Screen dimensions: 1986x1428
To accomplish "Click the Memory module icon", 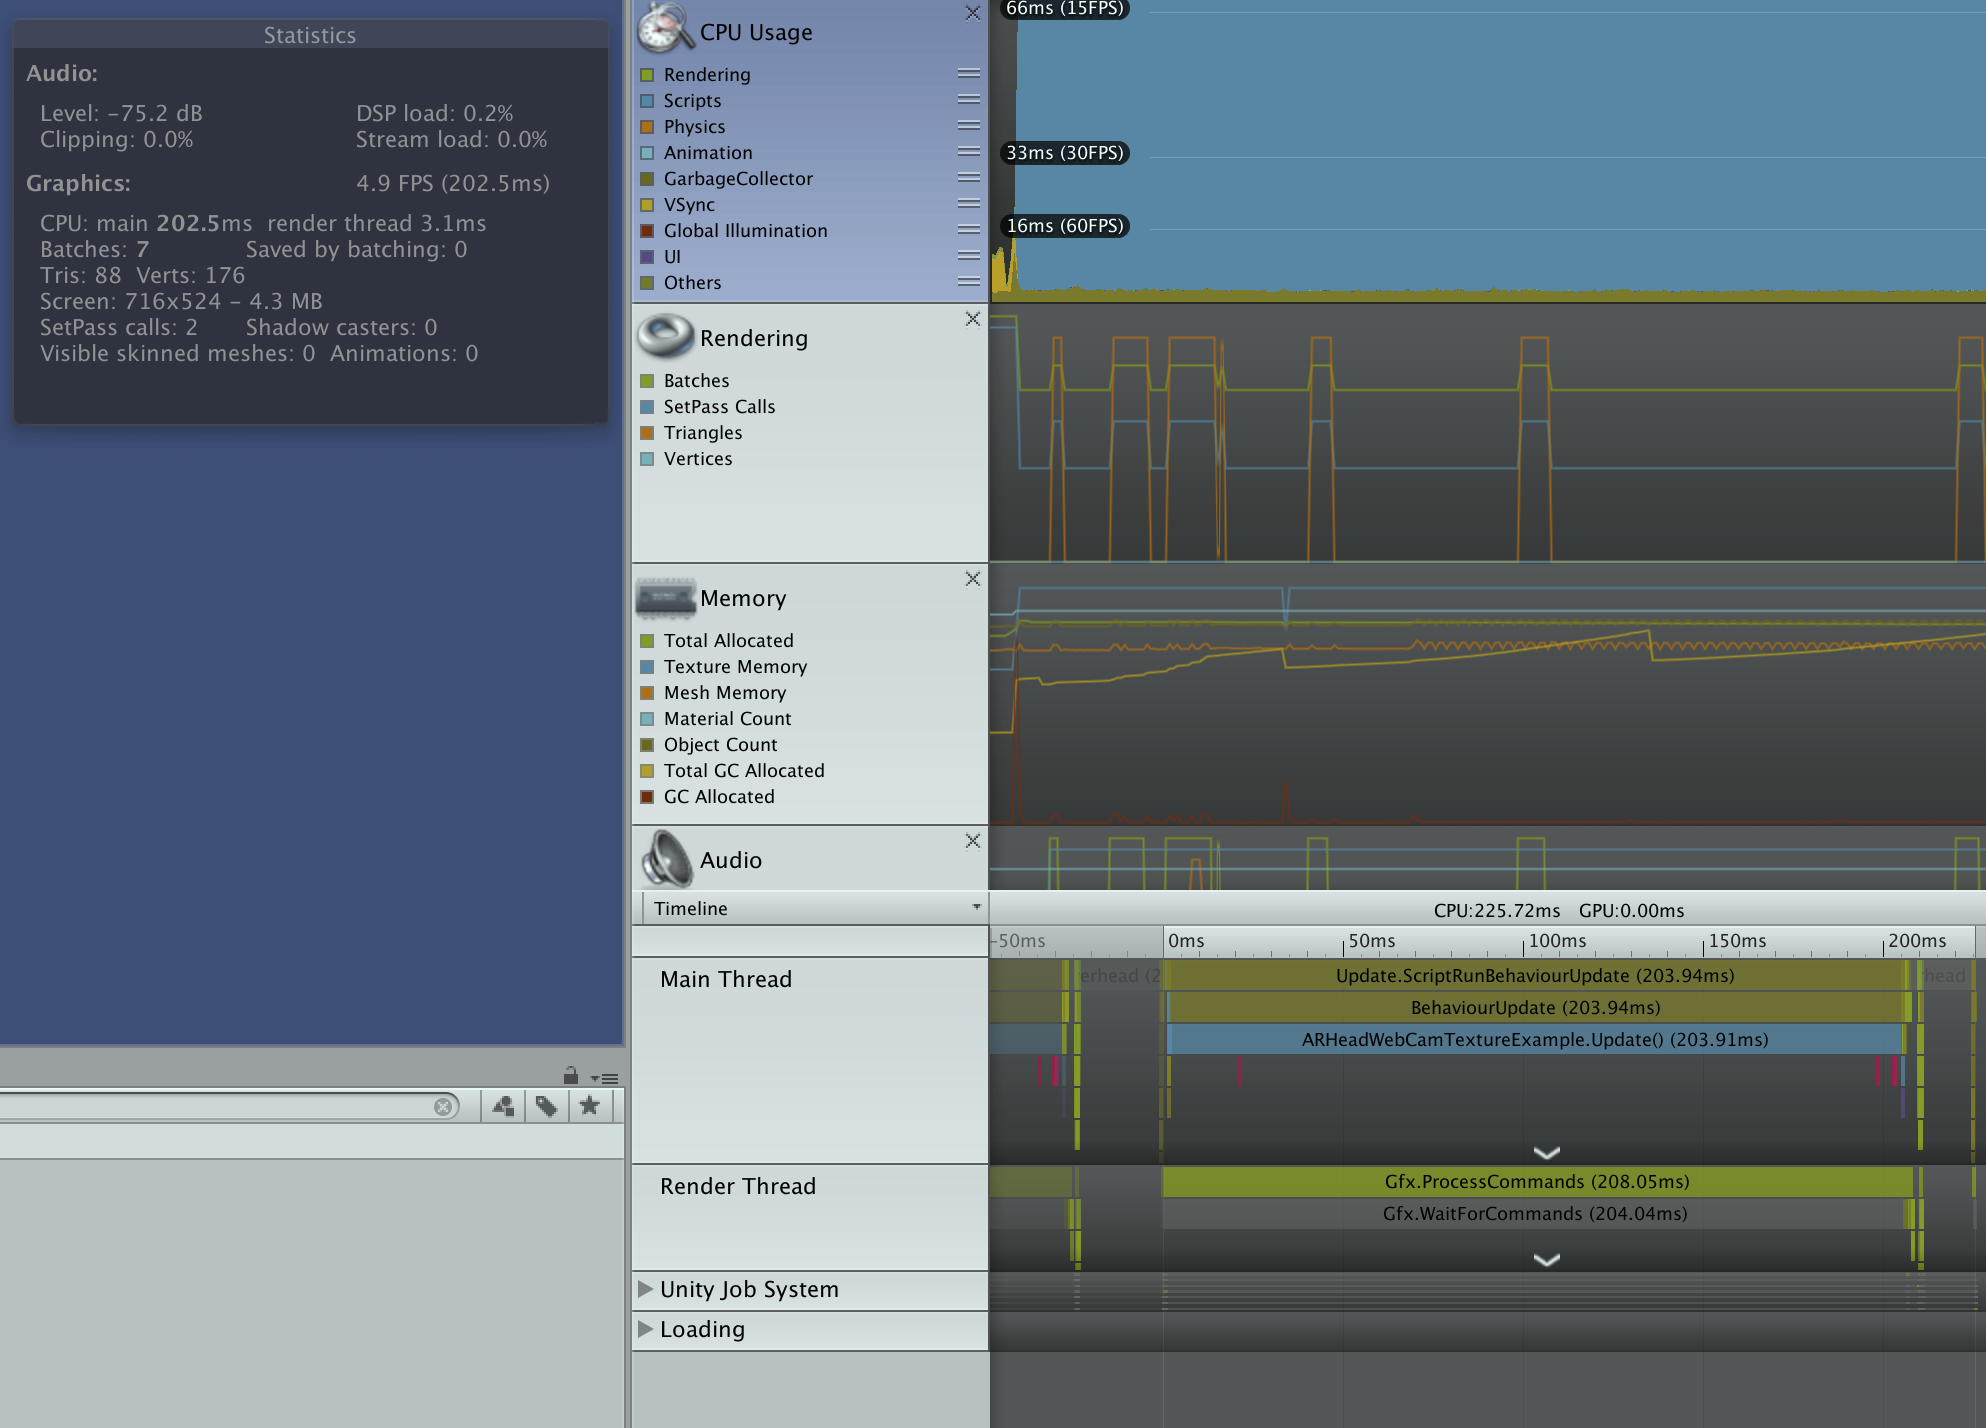I will (x=665, y=598).
